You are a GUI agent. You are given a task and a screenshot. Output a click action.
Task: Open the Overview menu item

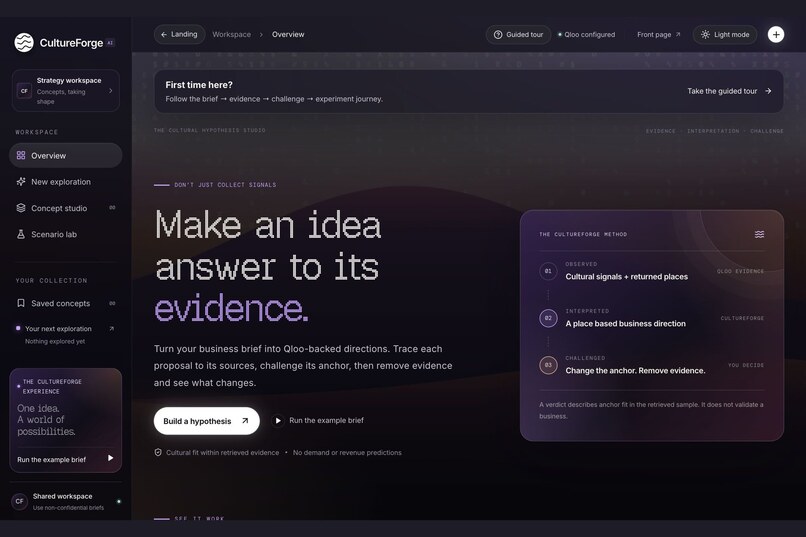coord(66,155)
